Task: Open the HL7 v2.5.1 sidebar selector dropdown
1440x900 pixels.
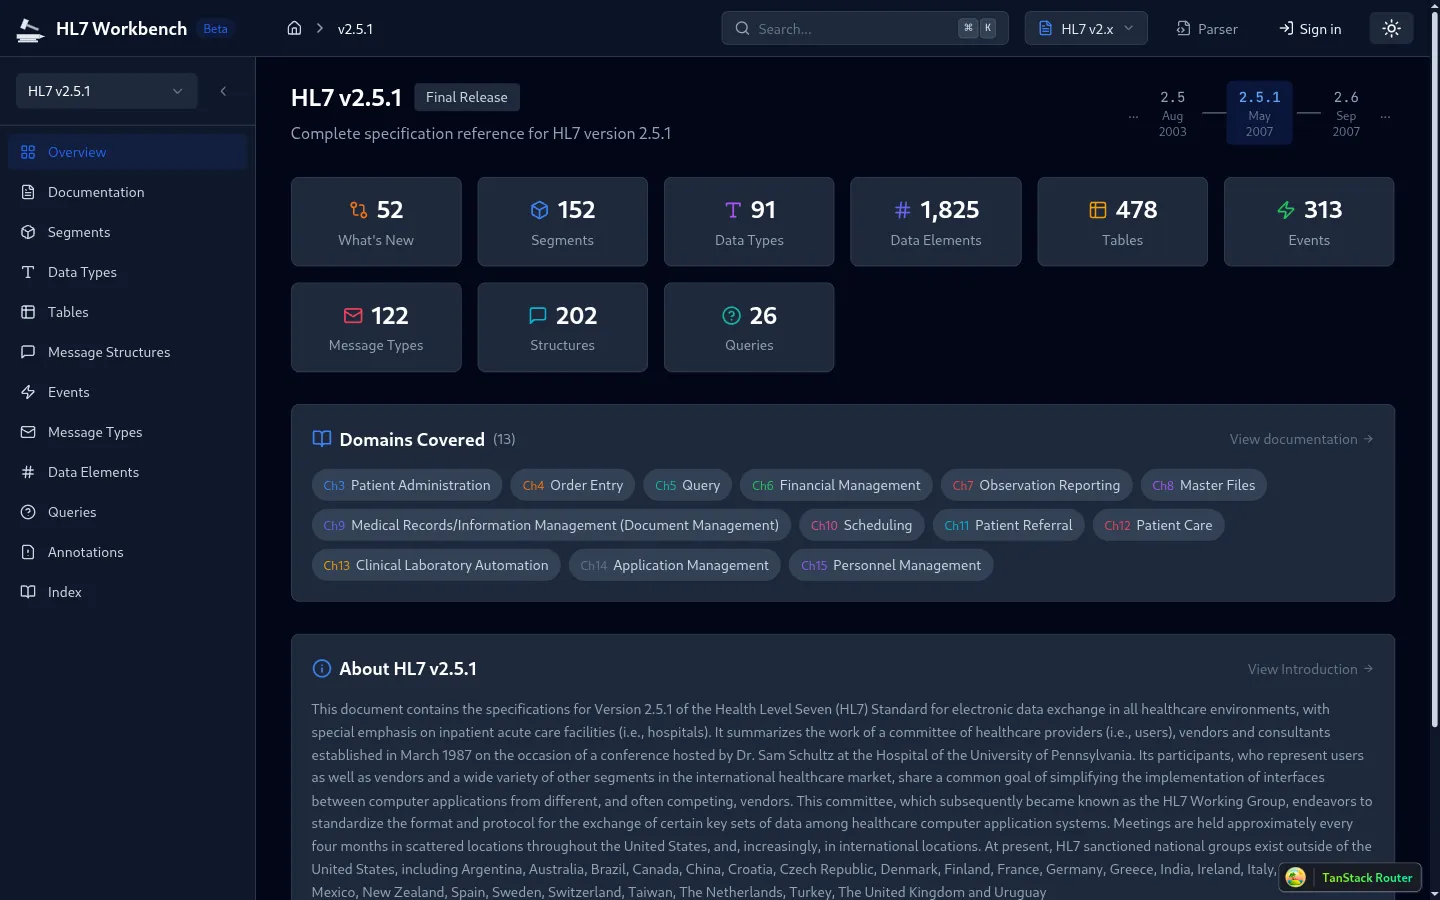Action: (x=106, y=91)
